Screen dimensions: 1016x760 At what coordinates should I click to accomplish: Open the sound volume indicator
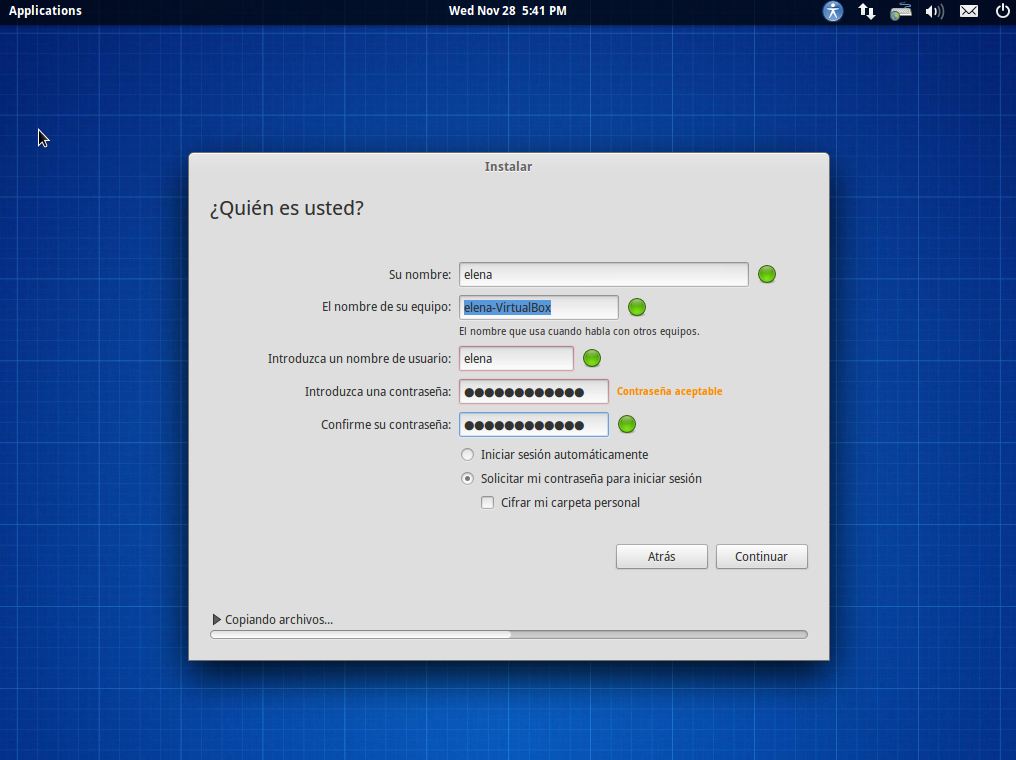(935, 11)
